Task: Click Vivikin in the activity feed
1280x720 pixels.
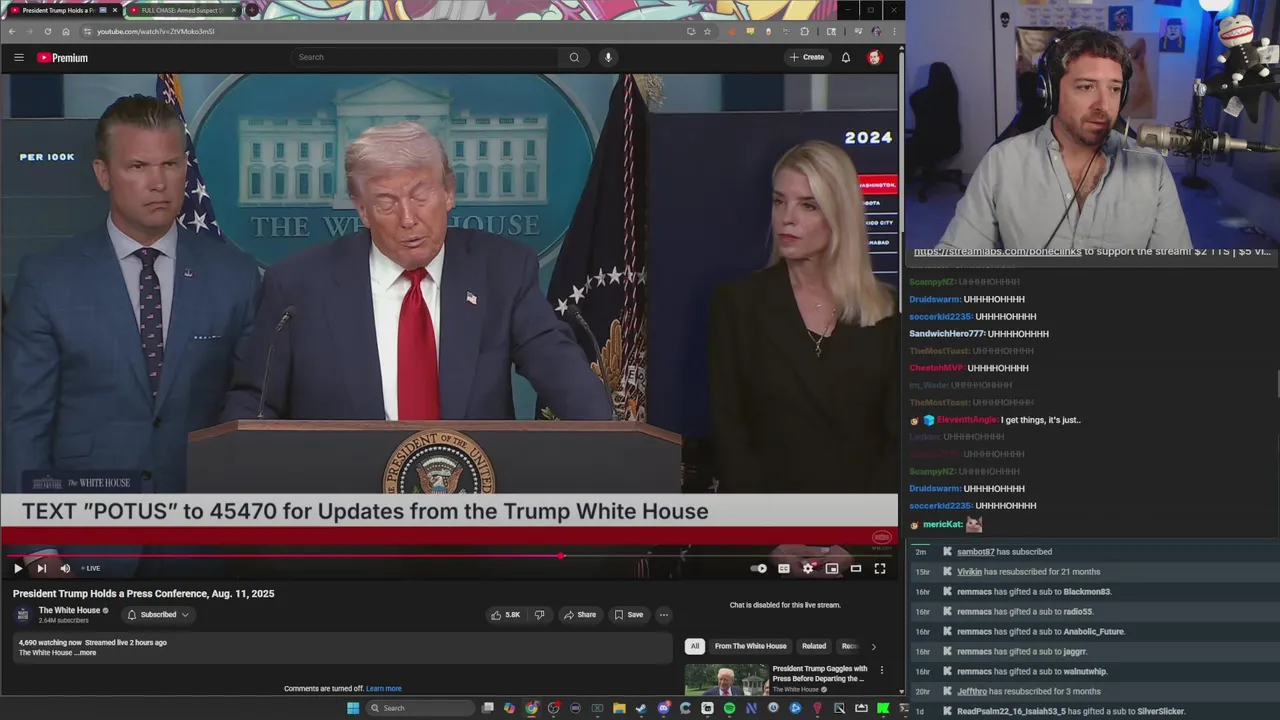Action: (969, 572)
